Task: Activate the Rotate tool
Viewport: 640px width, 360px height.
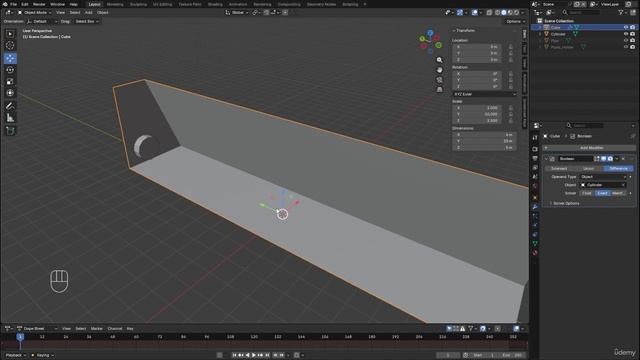Action: (x=10, y=70)
